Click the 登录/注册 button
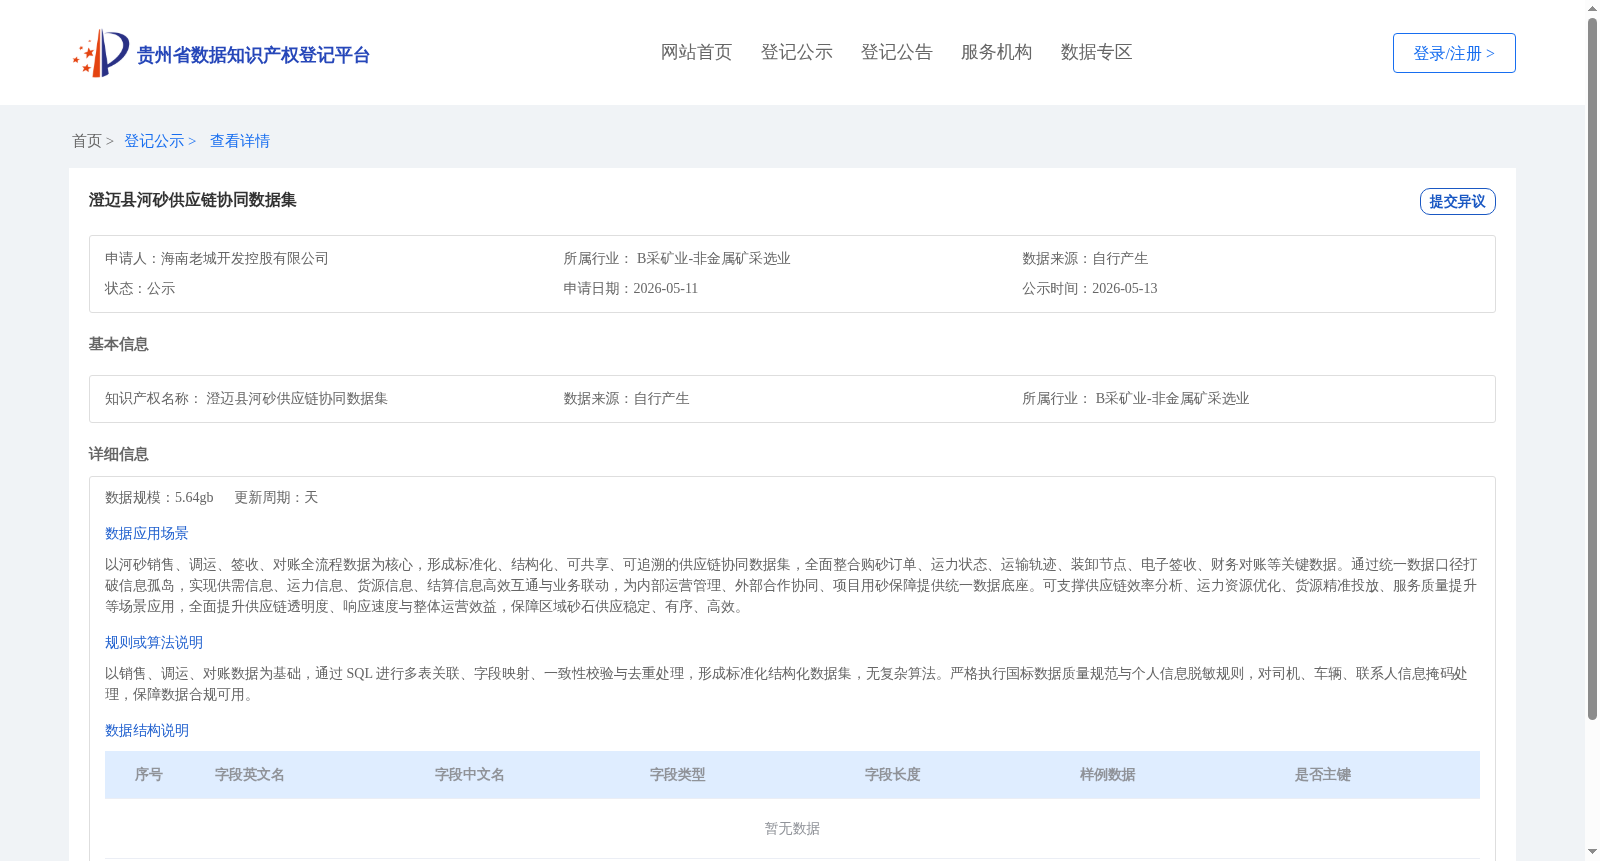 [1454, 53]
